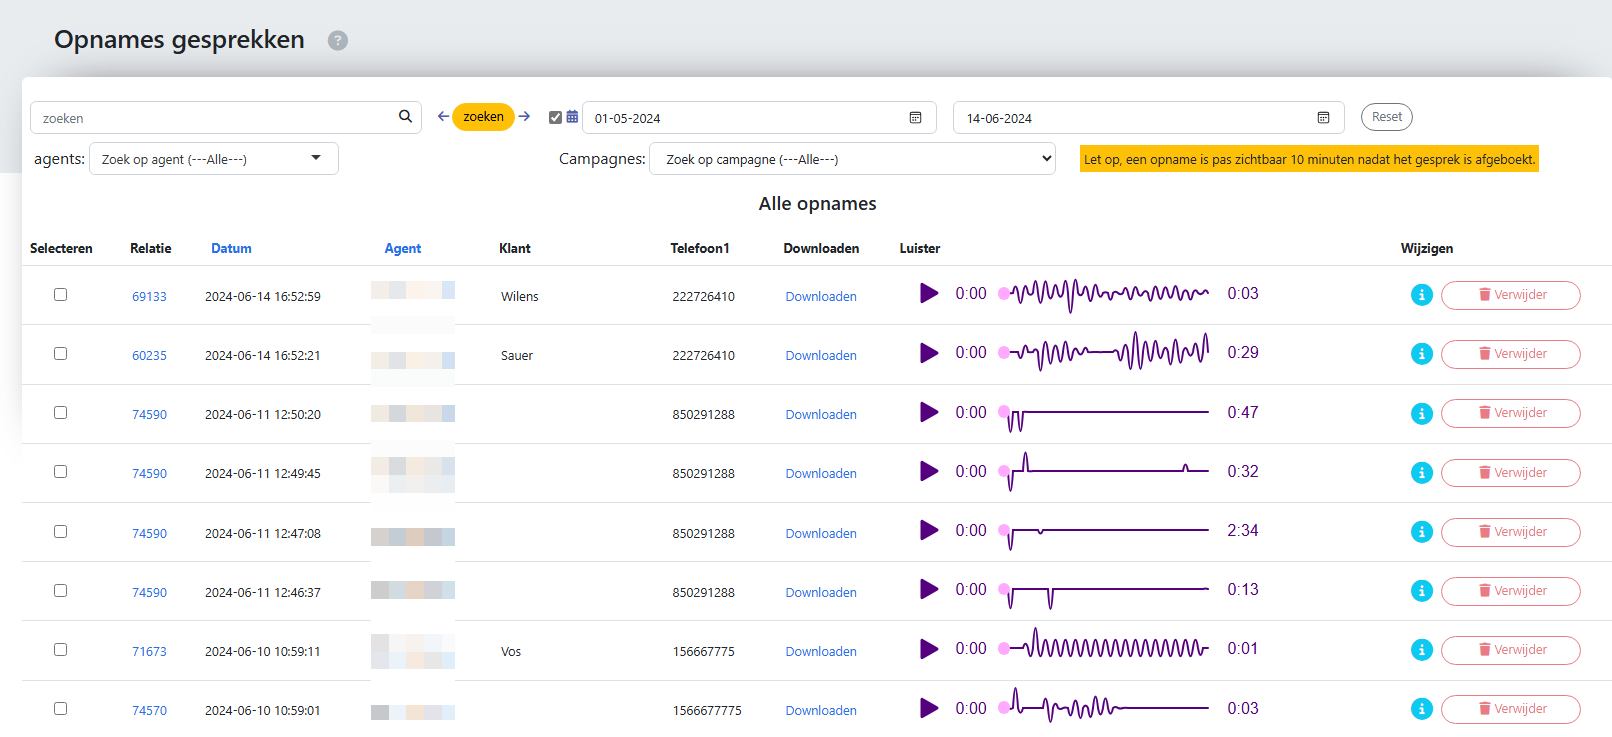Viewport: 1612px width, 737px height.
Task: Show info for the 10:59:01 recording
Action: [1422, 709]
